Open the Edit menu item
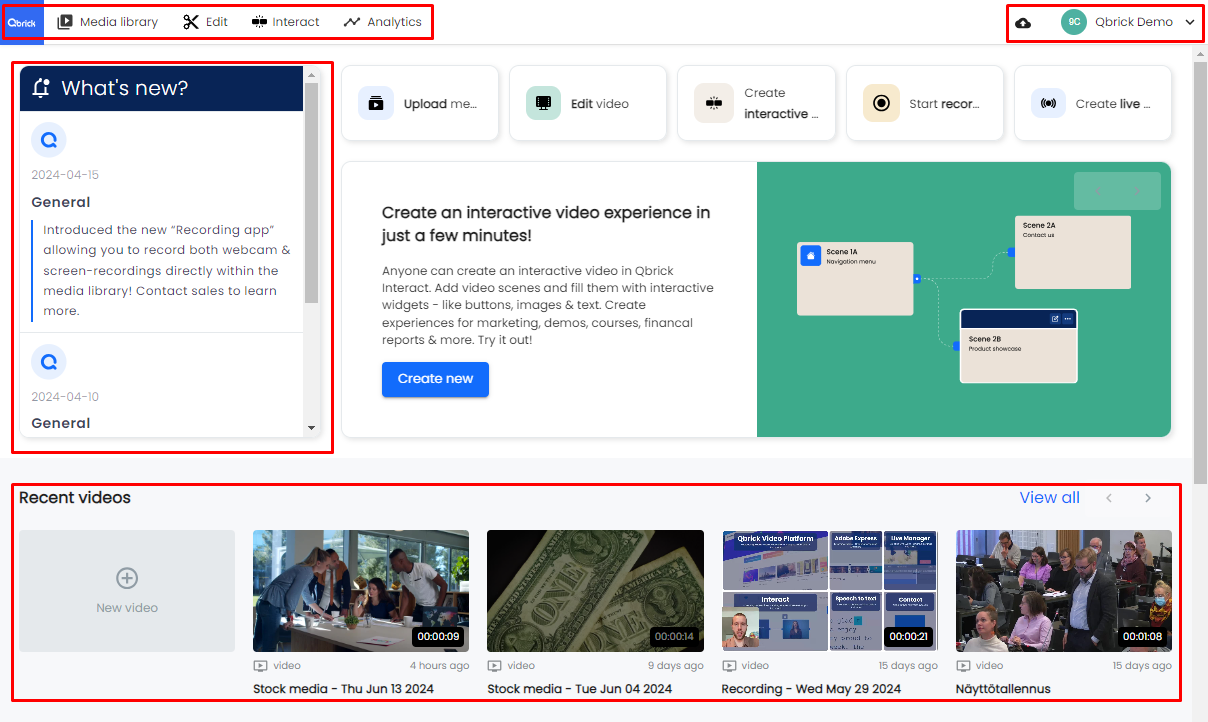 coord(206,22)
